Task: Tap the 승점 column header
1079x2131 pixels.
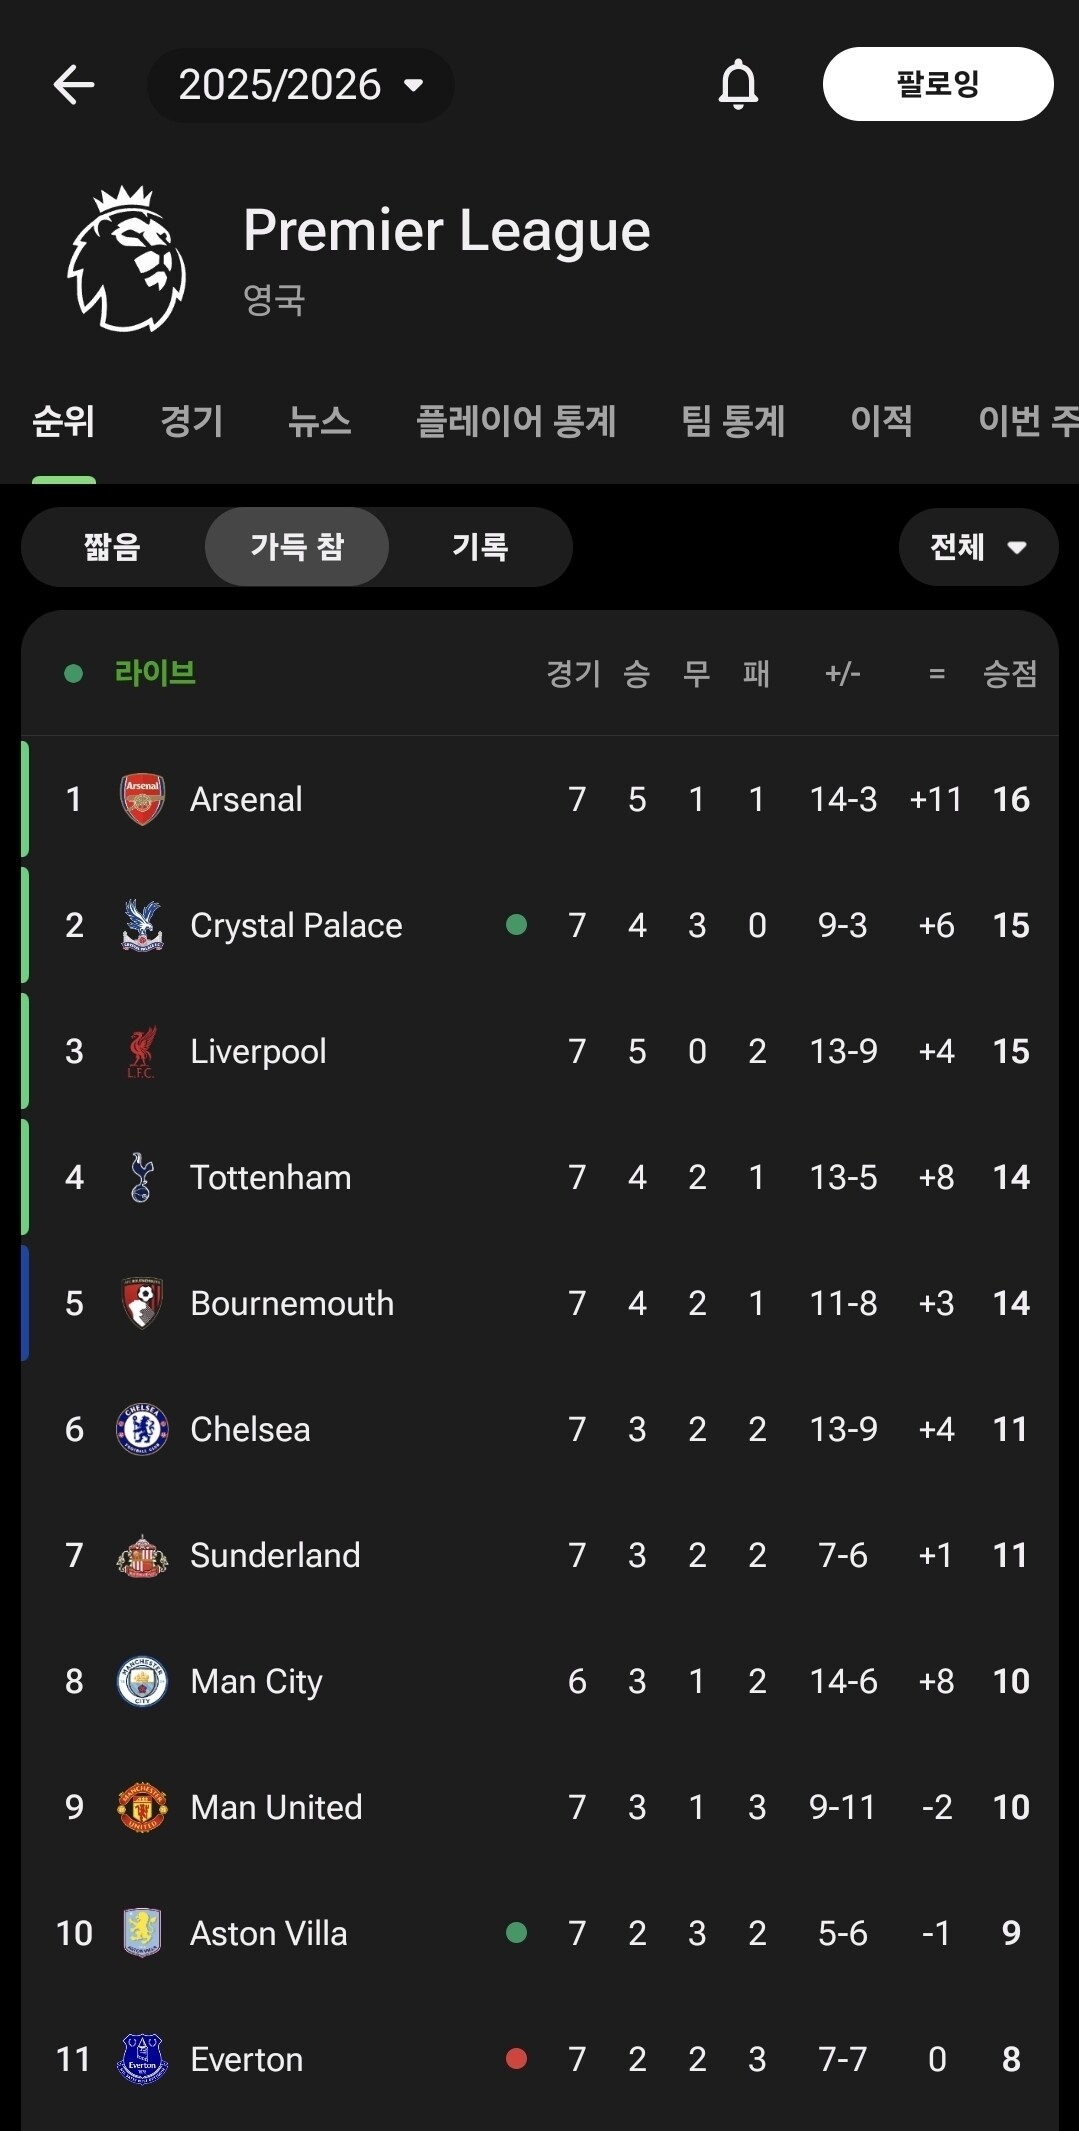Action: 1010,674
